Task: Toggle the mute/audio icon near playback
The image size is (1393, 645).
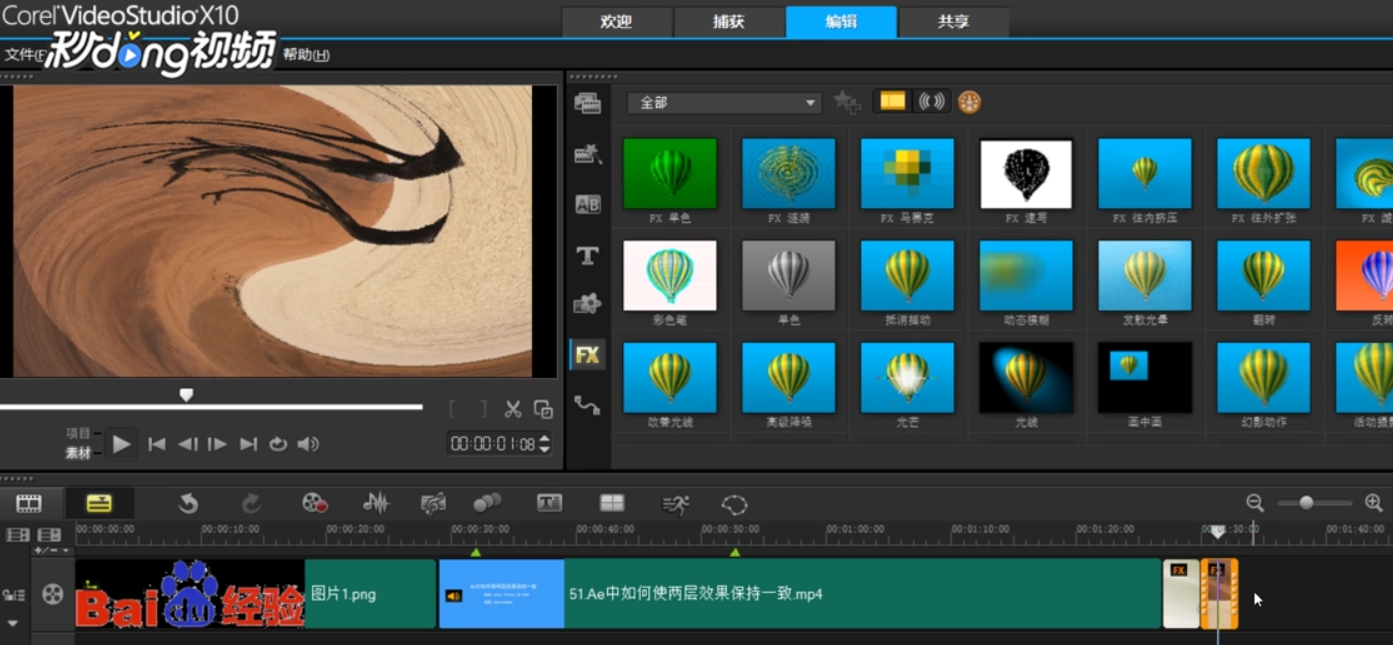Action: pyautogui.click(x=307, y=444)
